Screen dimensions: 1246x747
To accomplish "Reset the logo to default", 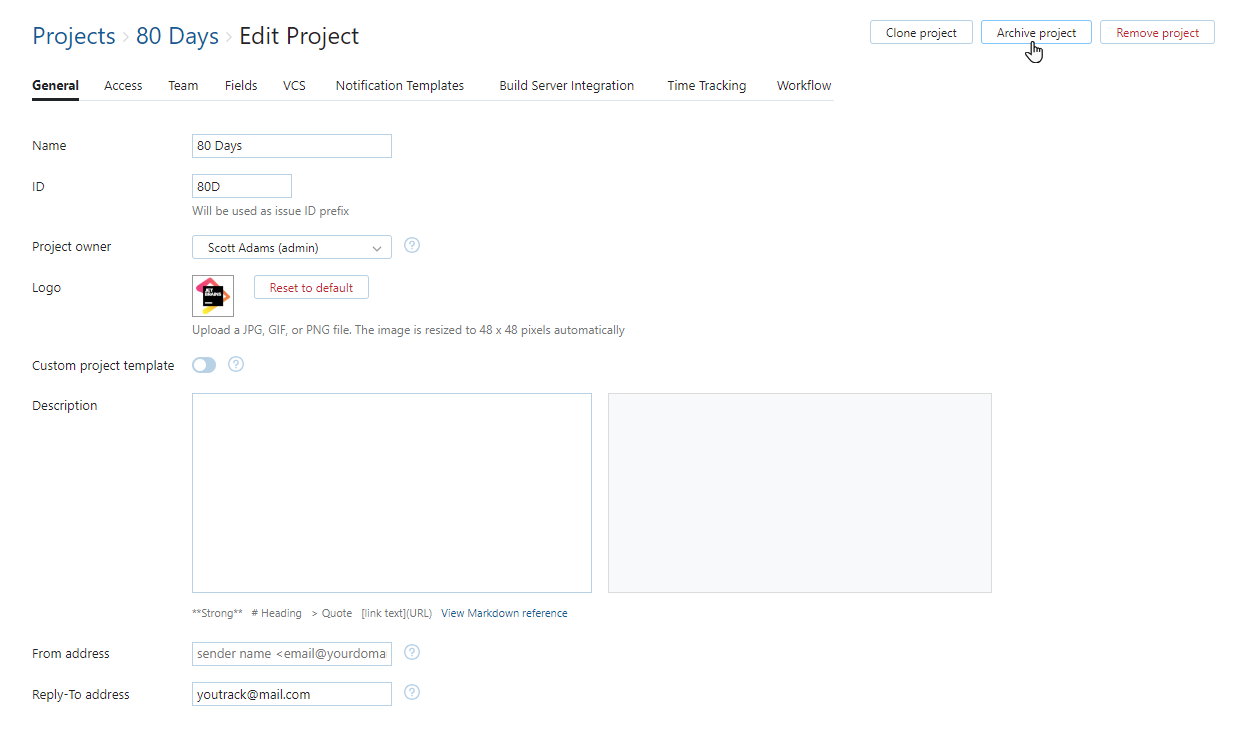I will click(310, 287).
